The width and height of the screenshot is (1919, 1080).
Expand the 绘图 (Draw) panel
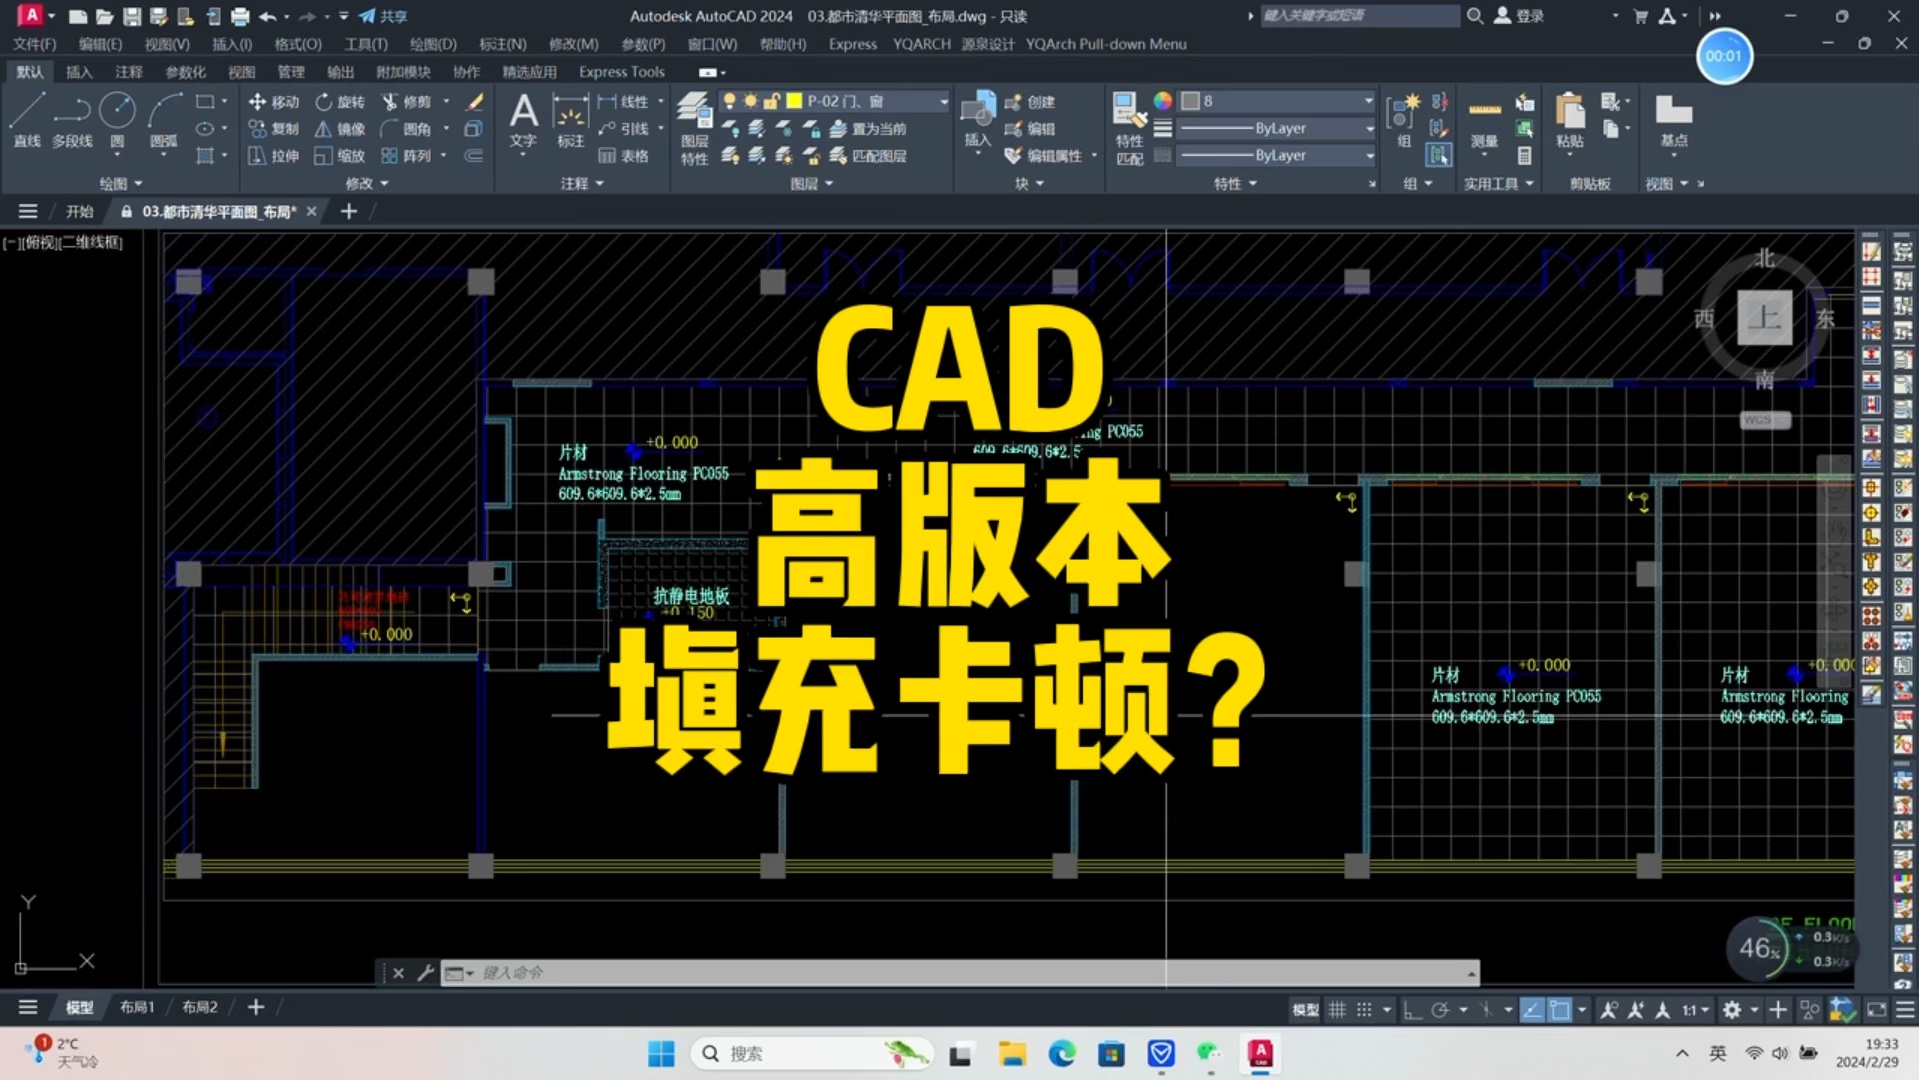121,183
